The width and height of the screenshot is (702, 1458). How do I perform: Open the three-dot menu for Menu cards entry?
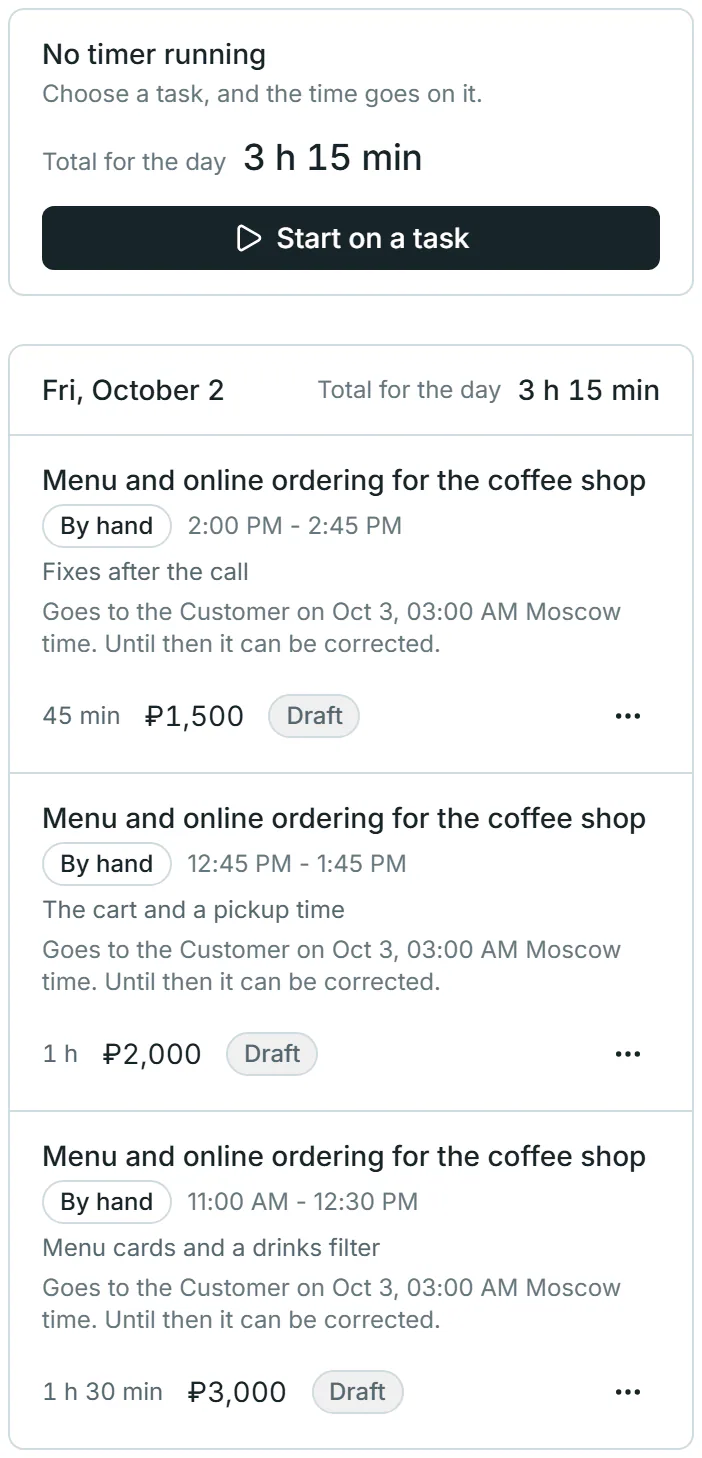[x=627, y=1392]
